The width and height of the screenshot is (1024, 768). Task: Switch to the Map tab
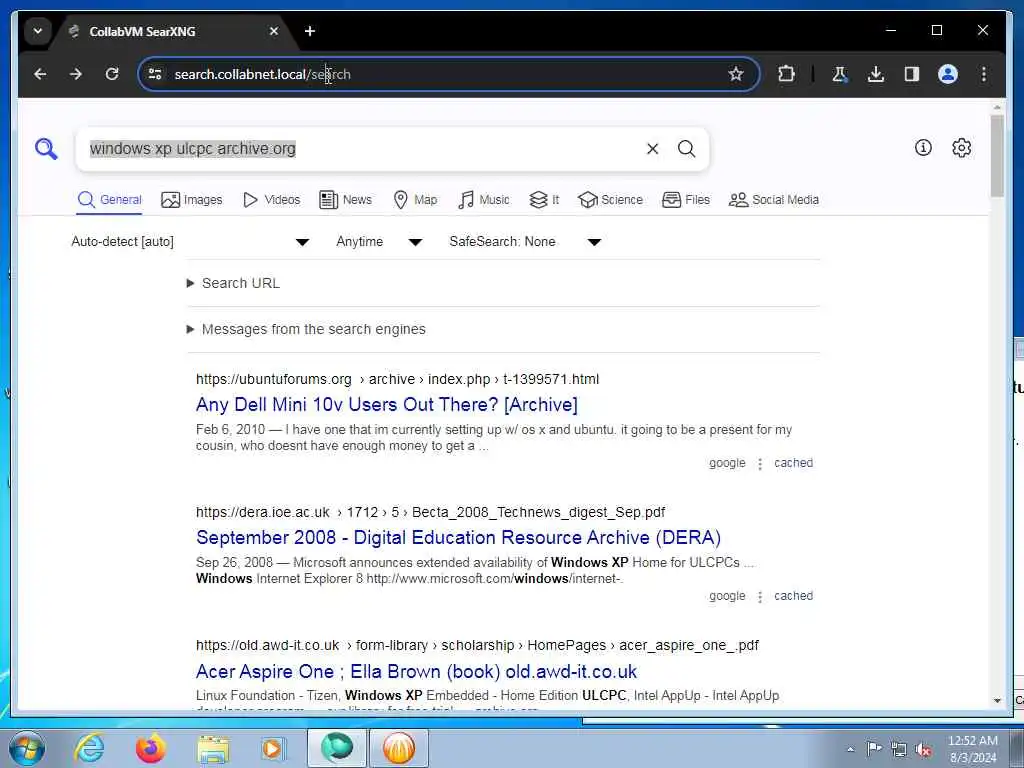click(415, 200)
